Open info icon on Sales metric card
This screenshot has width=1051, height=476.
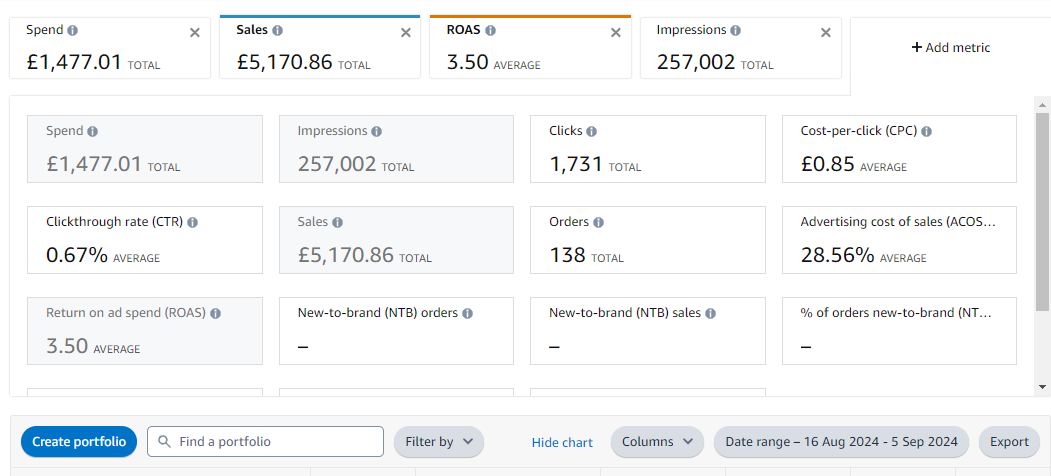[x=337, y=222]
